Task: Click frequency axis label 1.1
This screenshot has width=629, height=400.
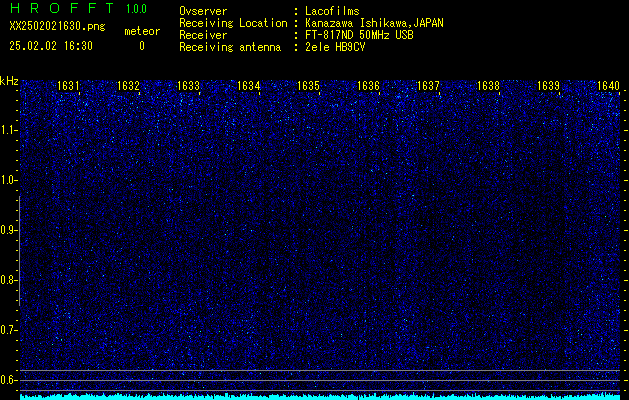Action: coord(8,130)
